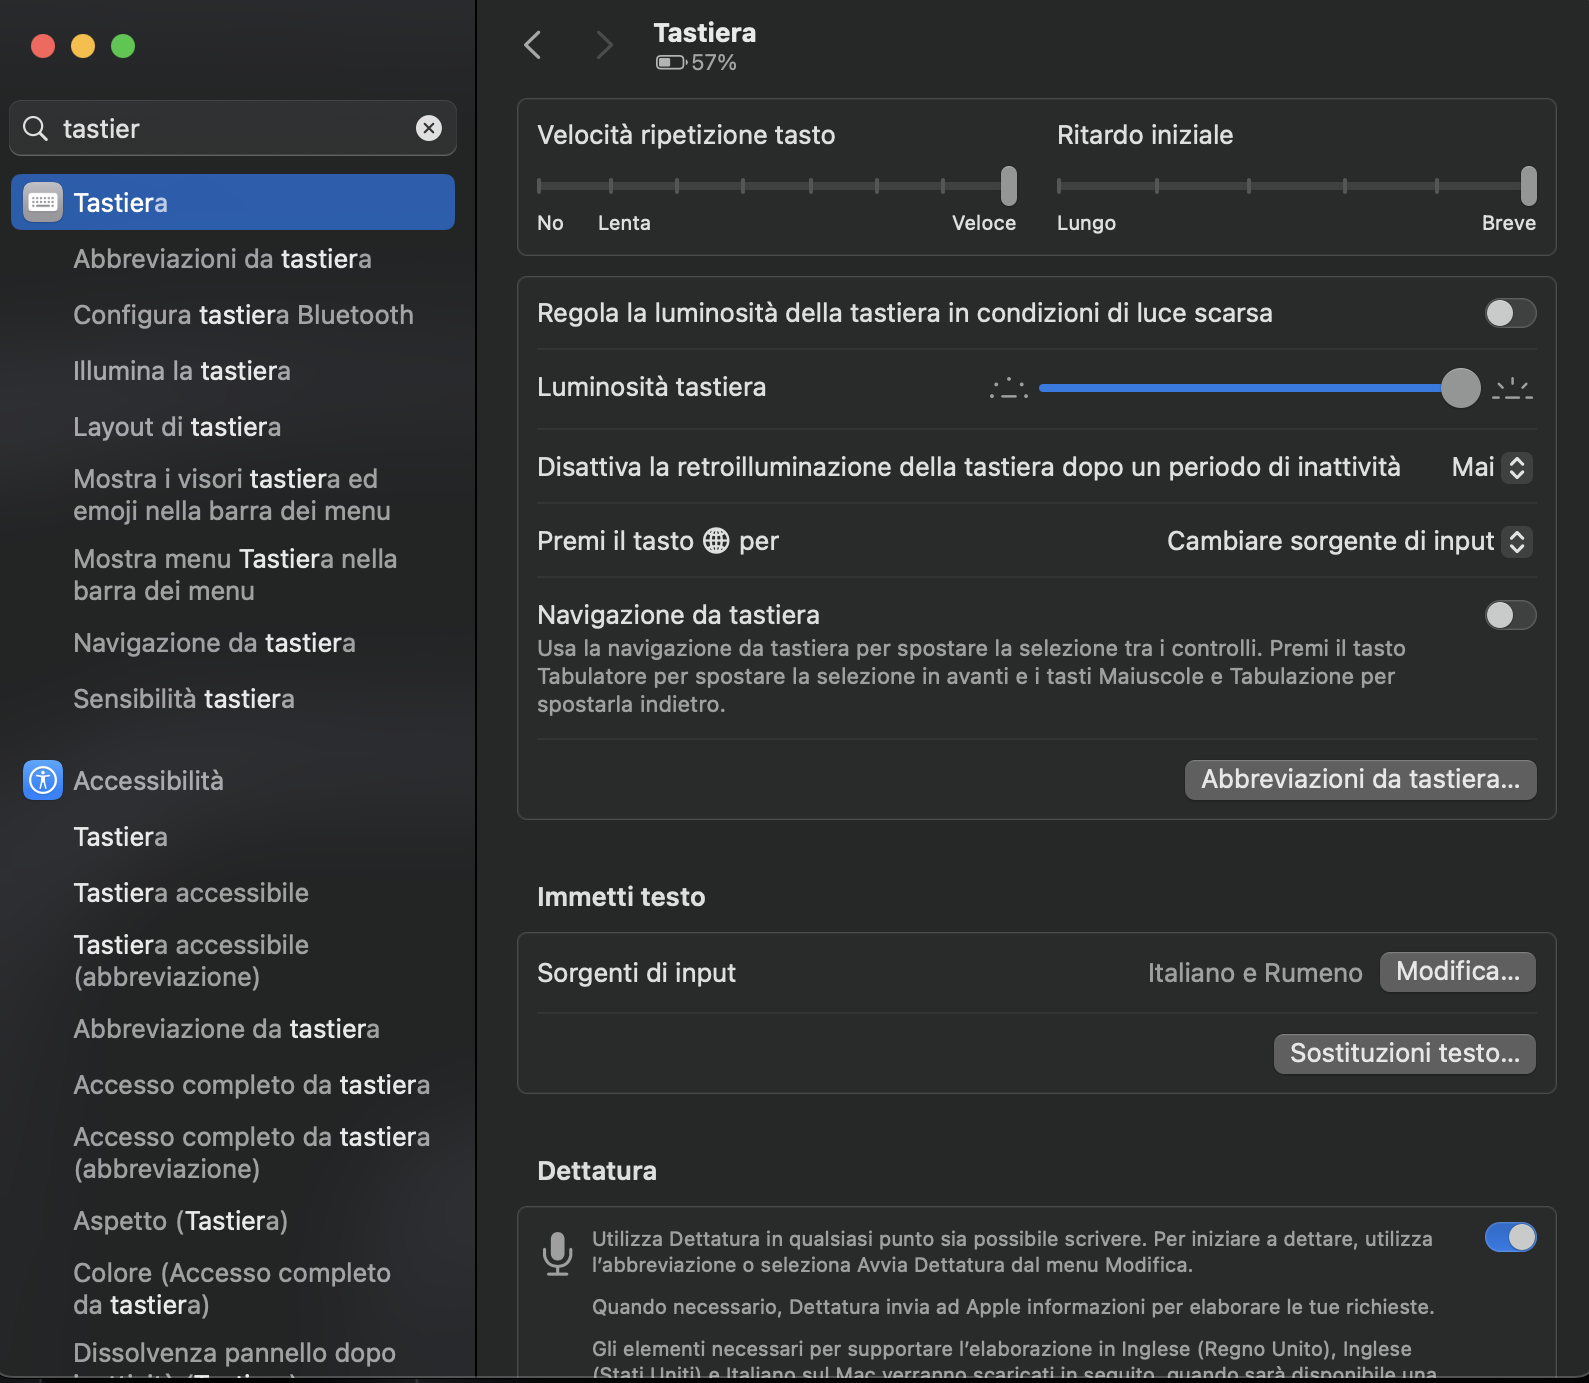1589x1383 pixels.
Task: Go forward with the right chevron
Action: point(604,45)
